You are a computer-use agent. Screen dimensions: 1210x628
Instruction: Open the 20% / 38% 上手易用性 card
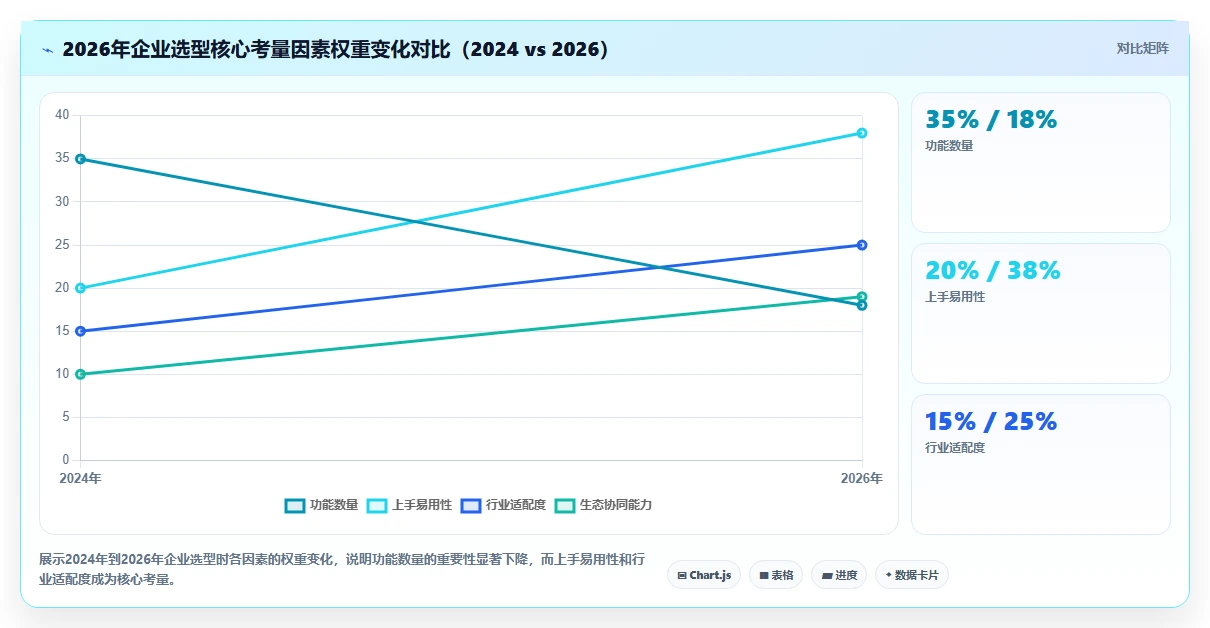point(1041,314)
